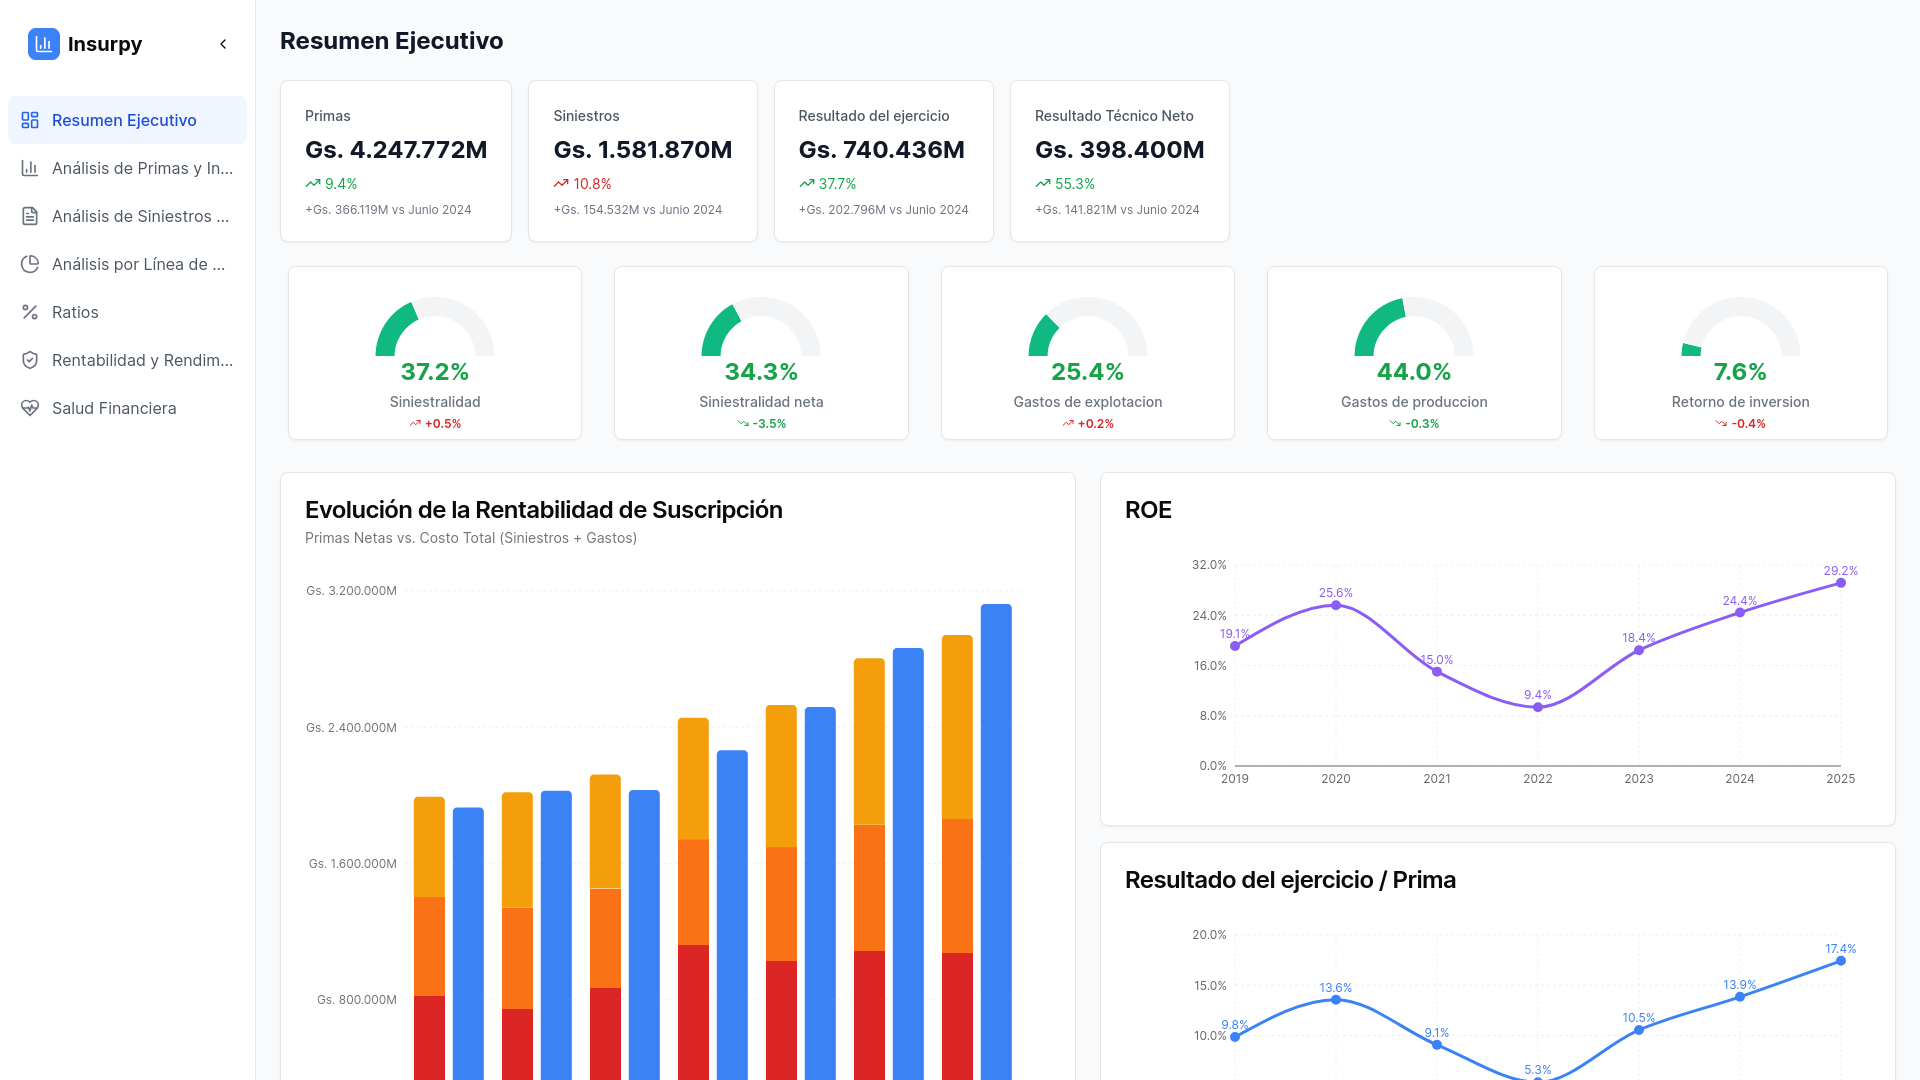Click the percent icon beside Ratios
Image resolution: width=1920 pixels, height=1080 pixels.
click(x=30, y=312)
